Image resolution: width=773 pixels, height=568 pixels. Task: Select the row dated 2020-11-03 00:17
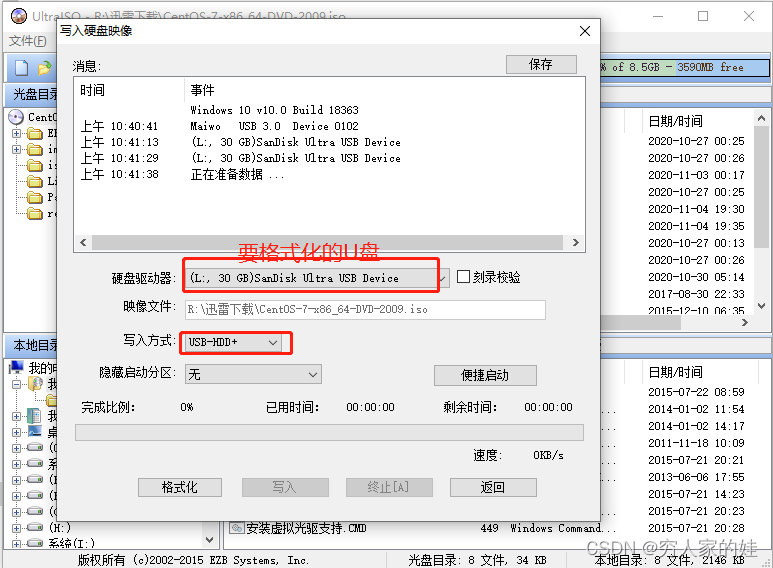click(696, 176)
